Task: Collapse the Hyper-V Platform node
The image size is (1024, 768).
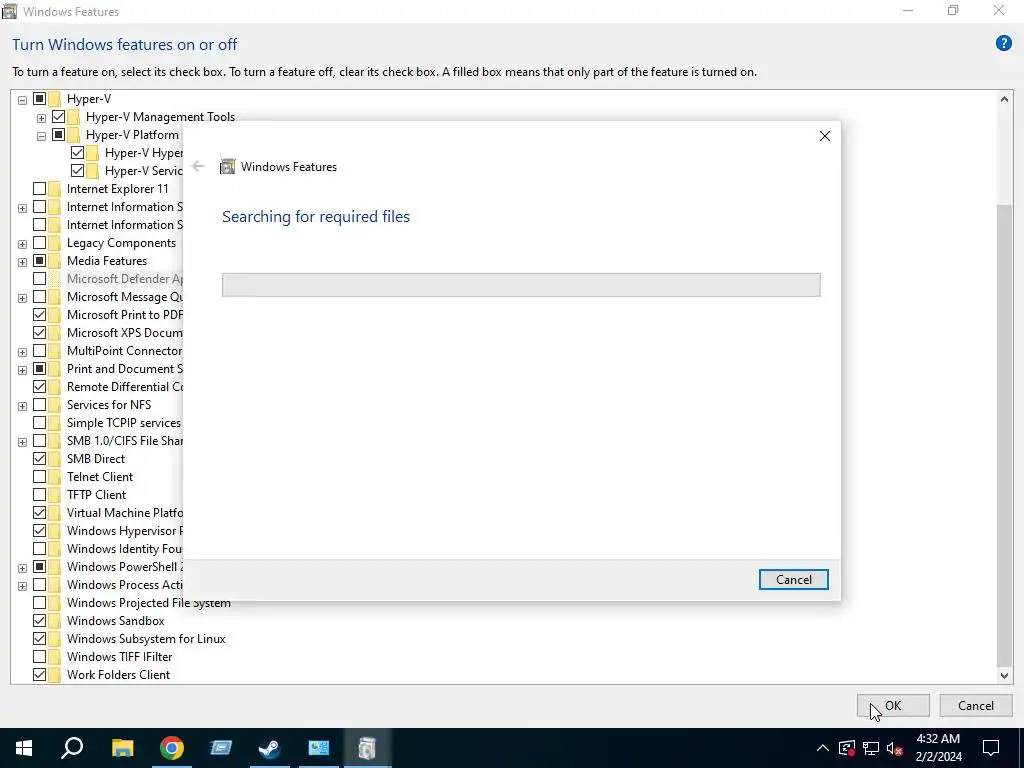Action: [x=41, y=136]
